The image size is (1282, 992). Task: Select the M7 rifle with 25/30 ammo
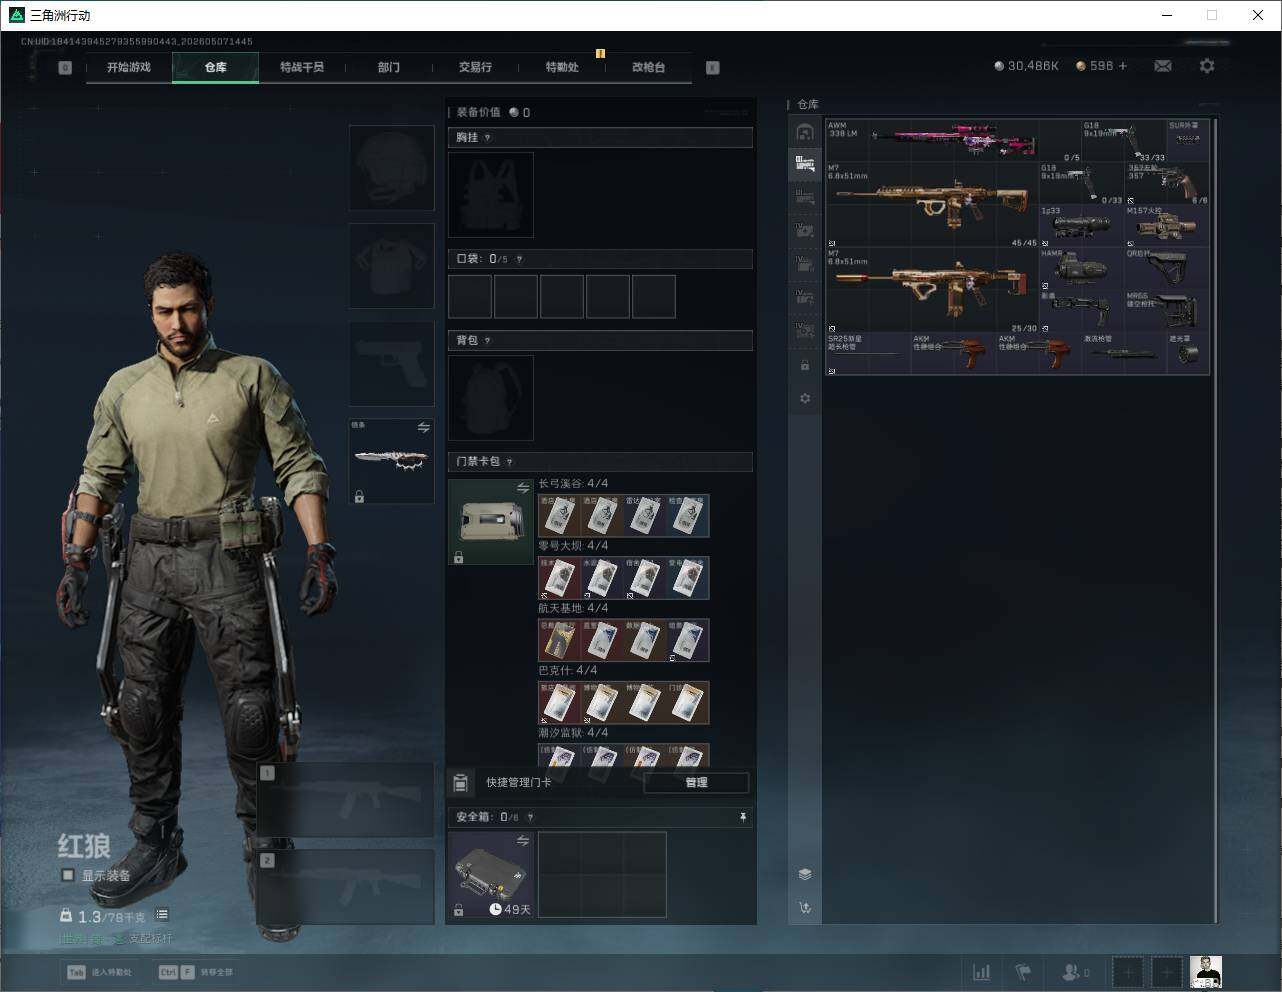[933, 291]
